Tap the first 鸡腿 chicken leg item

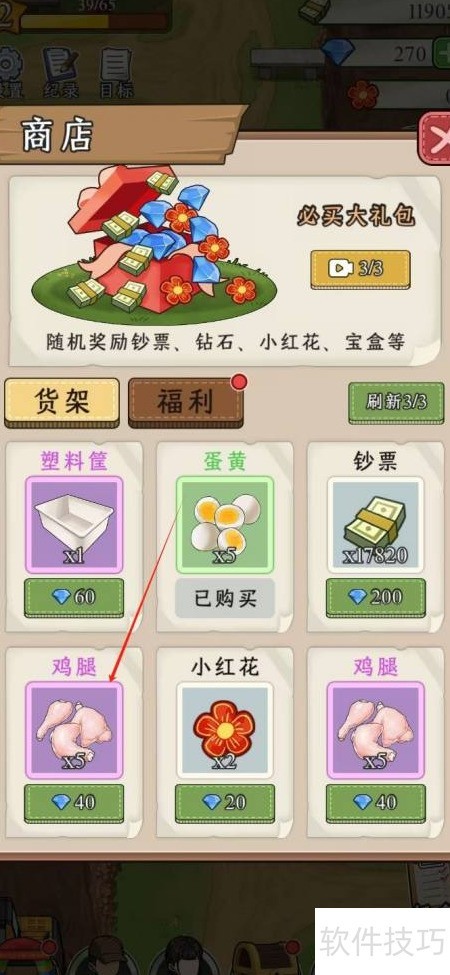click(74, 730)
